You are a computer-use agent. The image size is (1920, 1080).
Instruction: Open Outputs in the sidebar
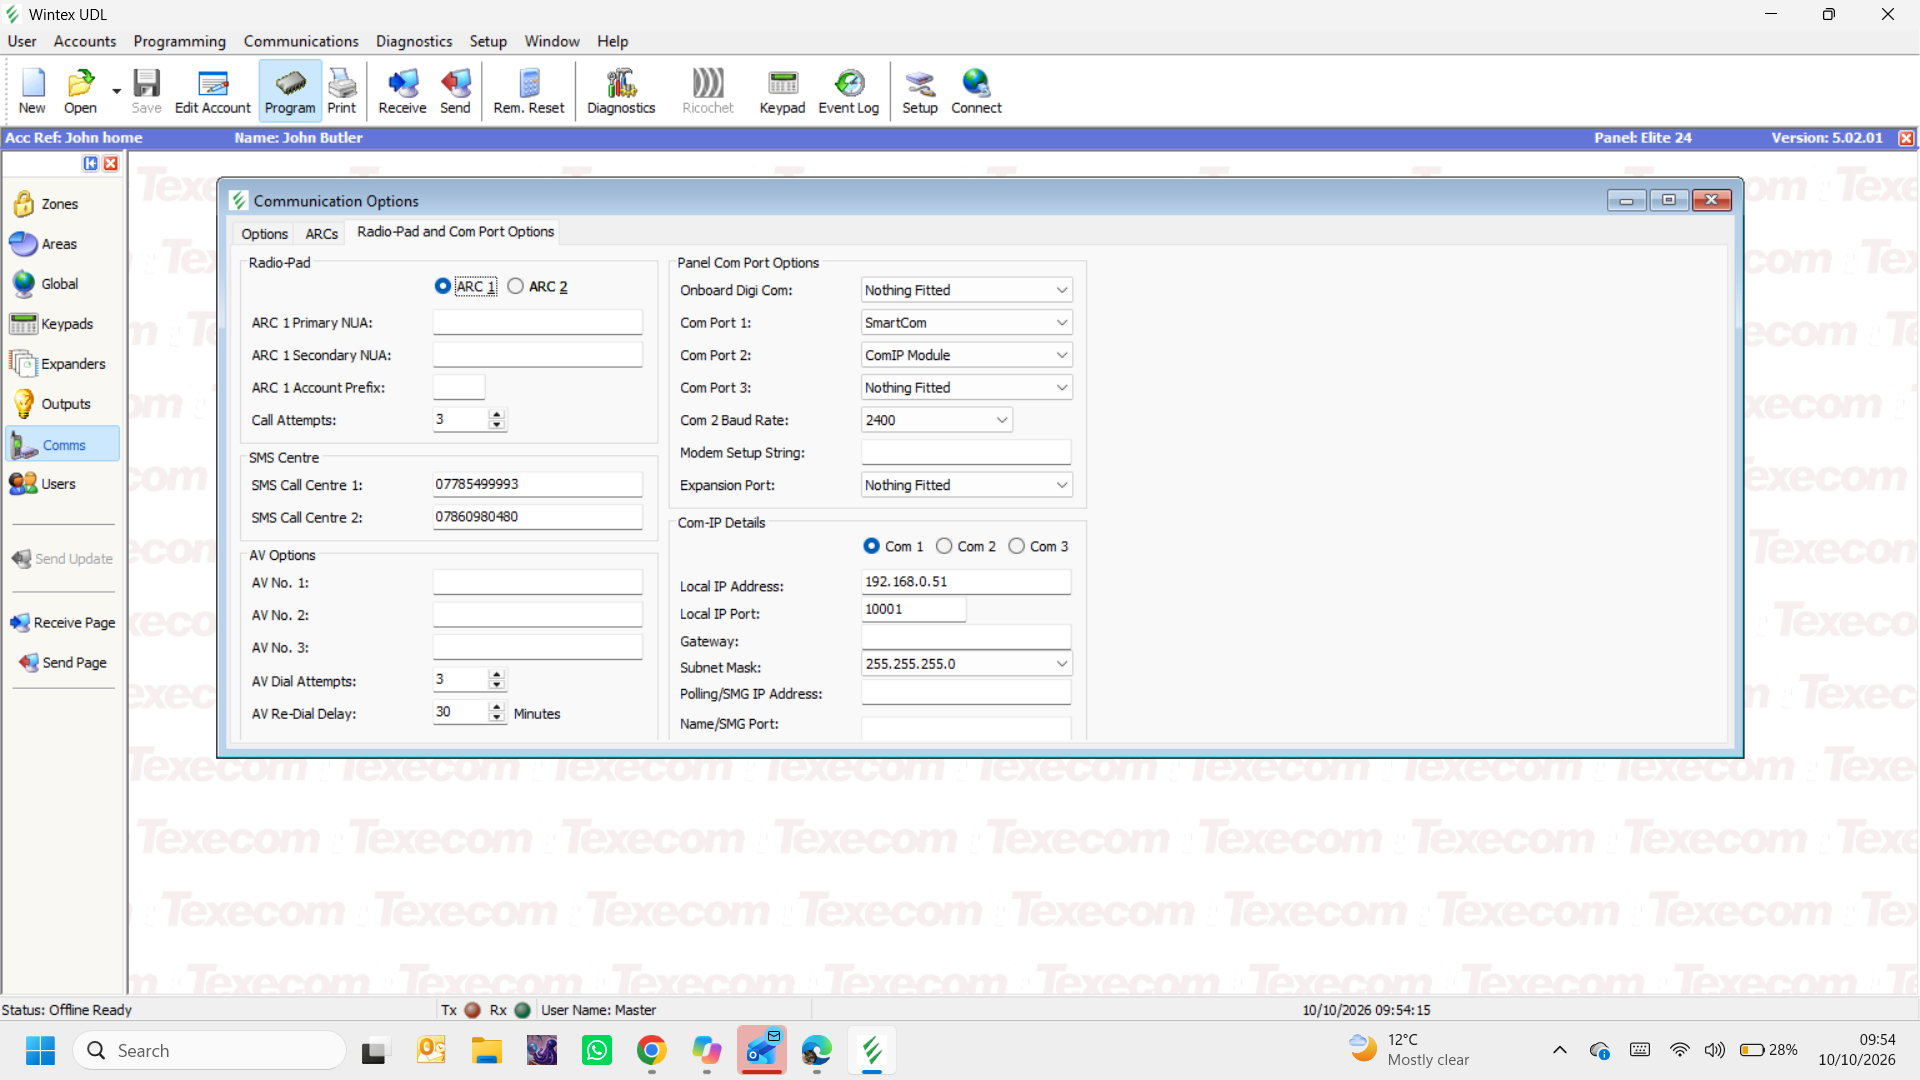[x=62, y=404]
